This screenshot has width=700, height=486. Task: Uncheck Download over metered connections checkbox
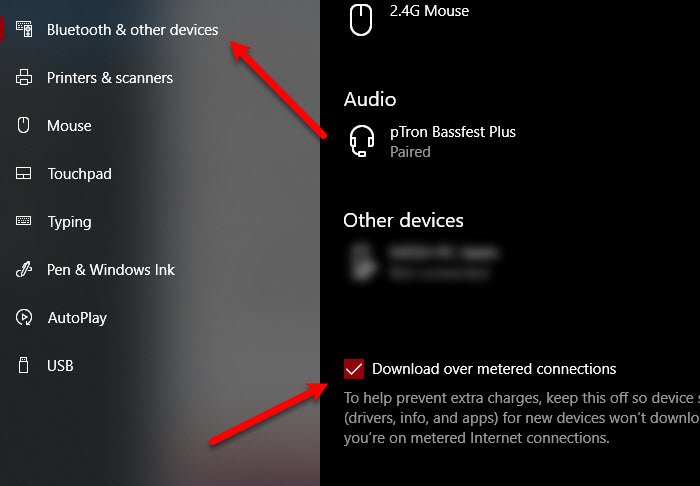(354, 369)
